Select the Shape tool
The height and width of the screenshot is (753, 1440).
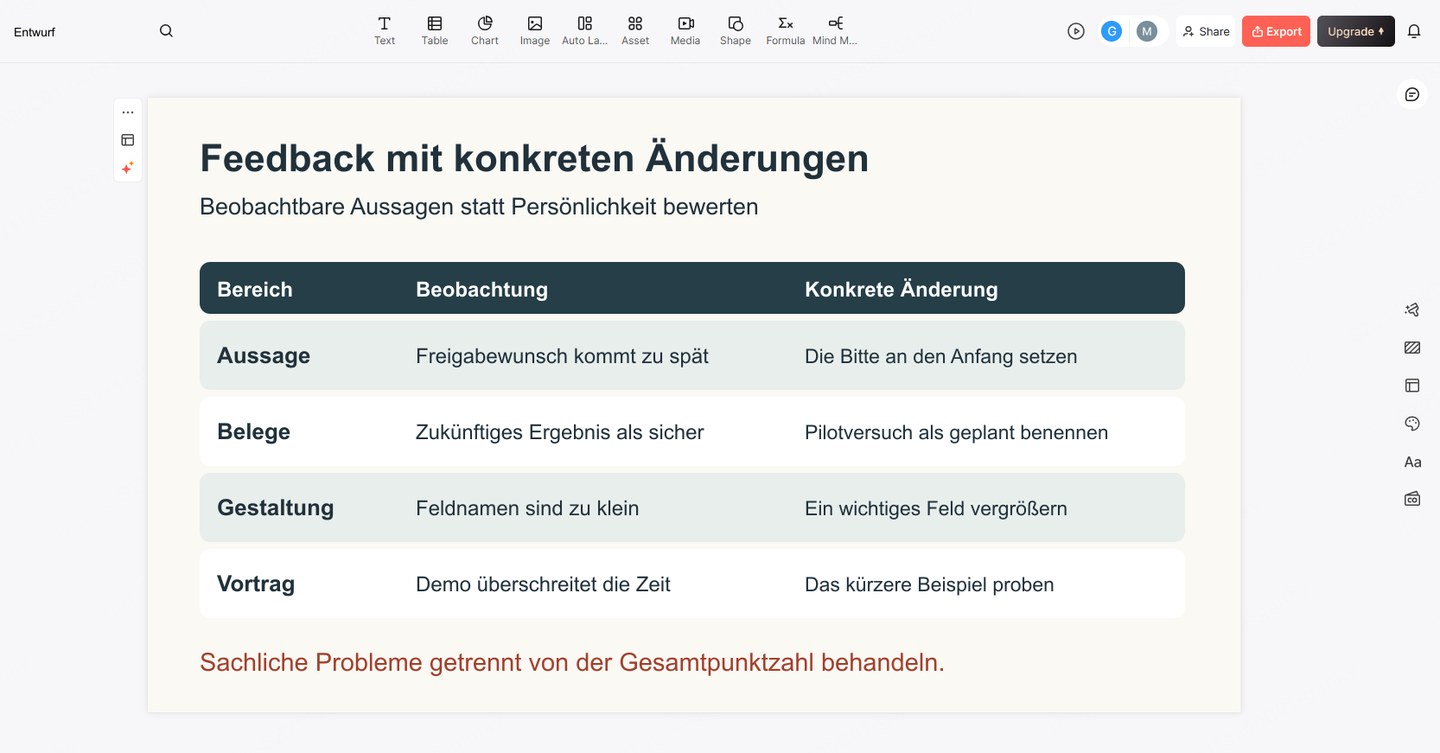[735, 31]
